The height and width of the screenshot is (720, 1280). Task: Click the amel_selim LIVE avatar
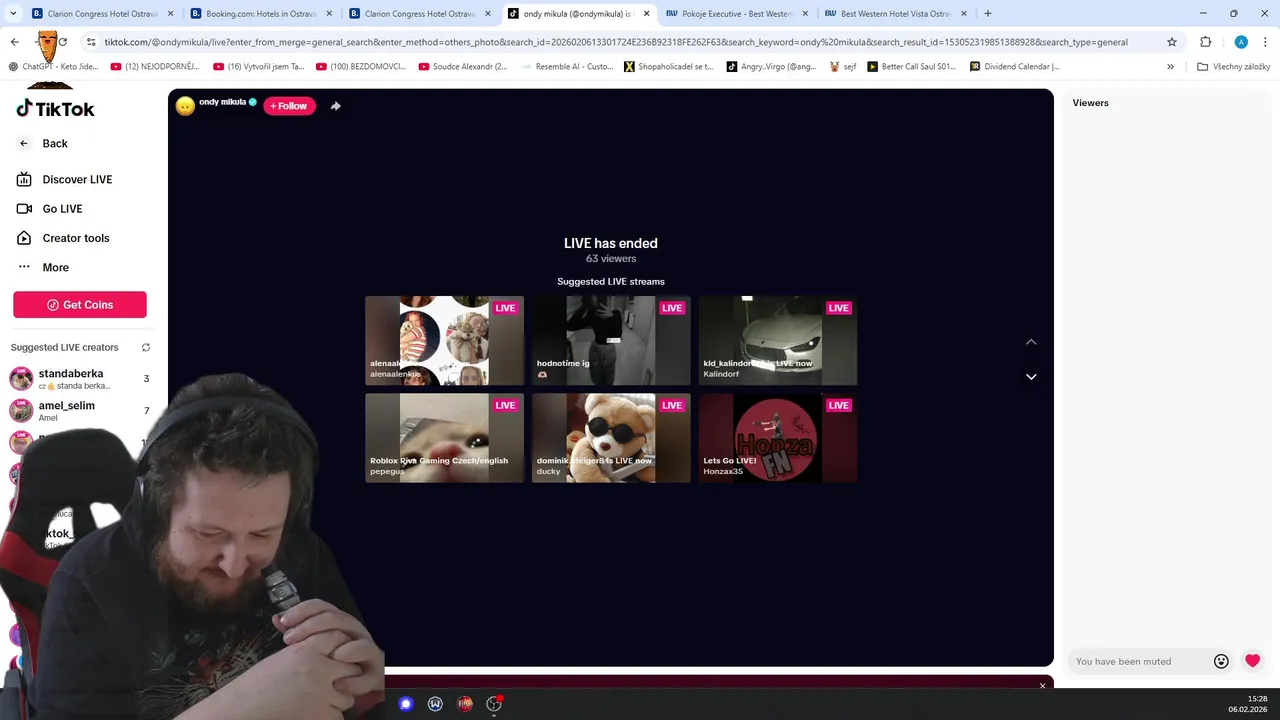tap(21, 411)
